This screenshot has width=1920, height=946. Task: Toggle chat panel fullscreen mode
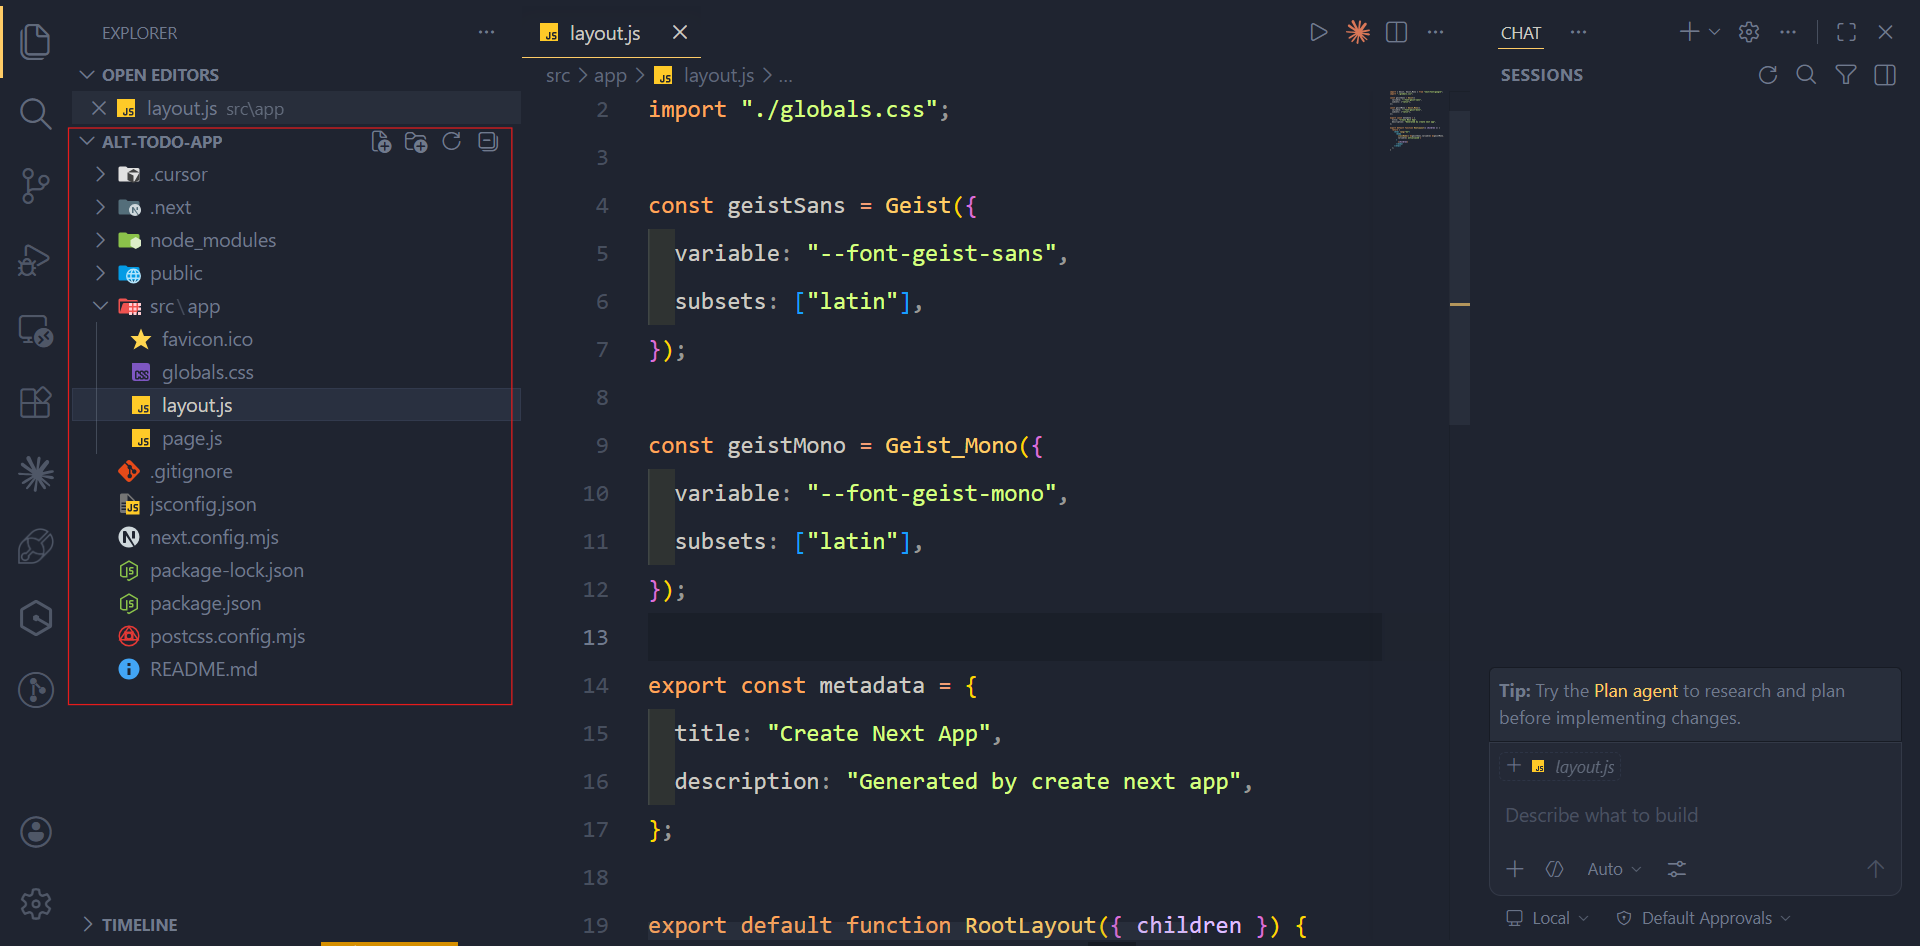tap(1846, 31)
